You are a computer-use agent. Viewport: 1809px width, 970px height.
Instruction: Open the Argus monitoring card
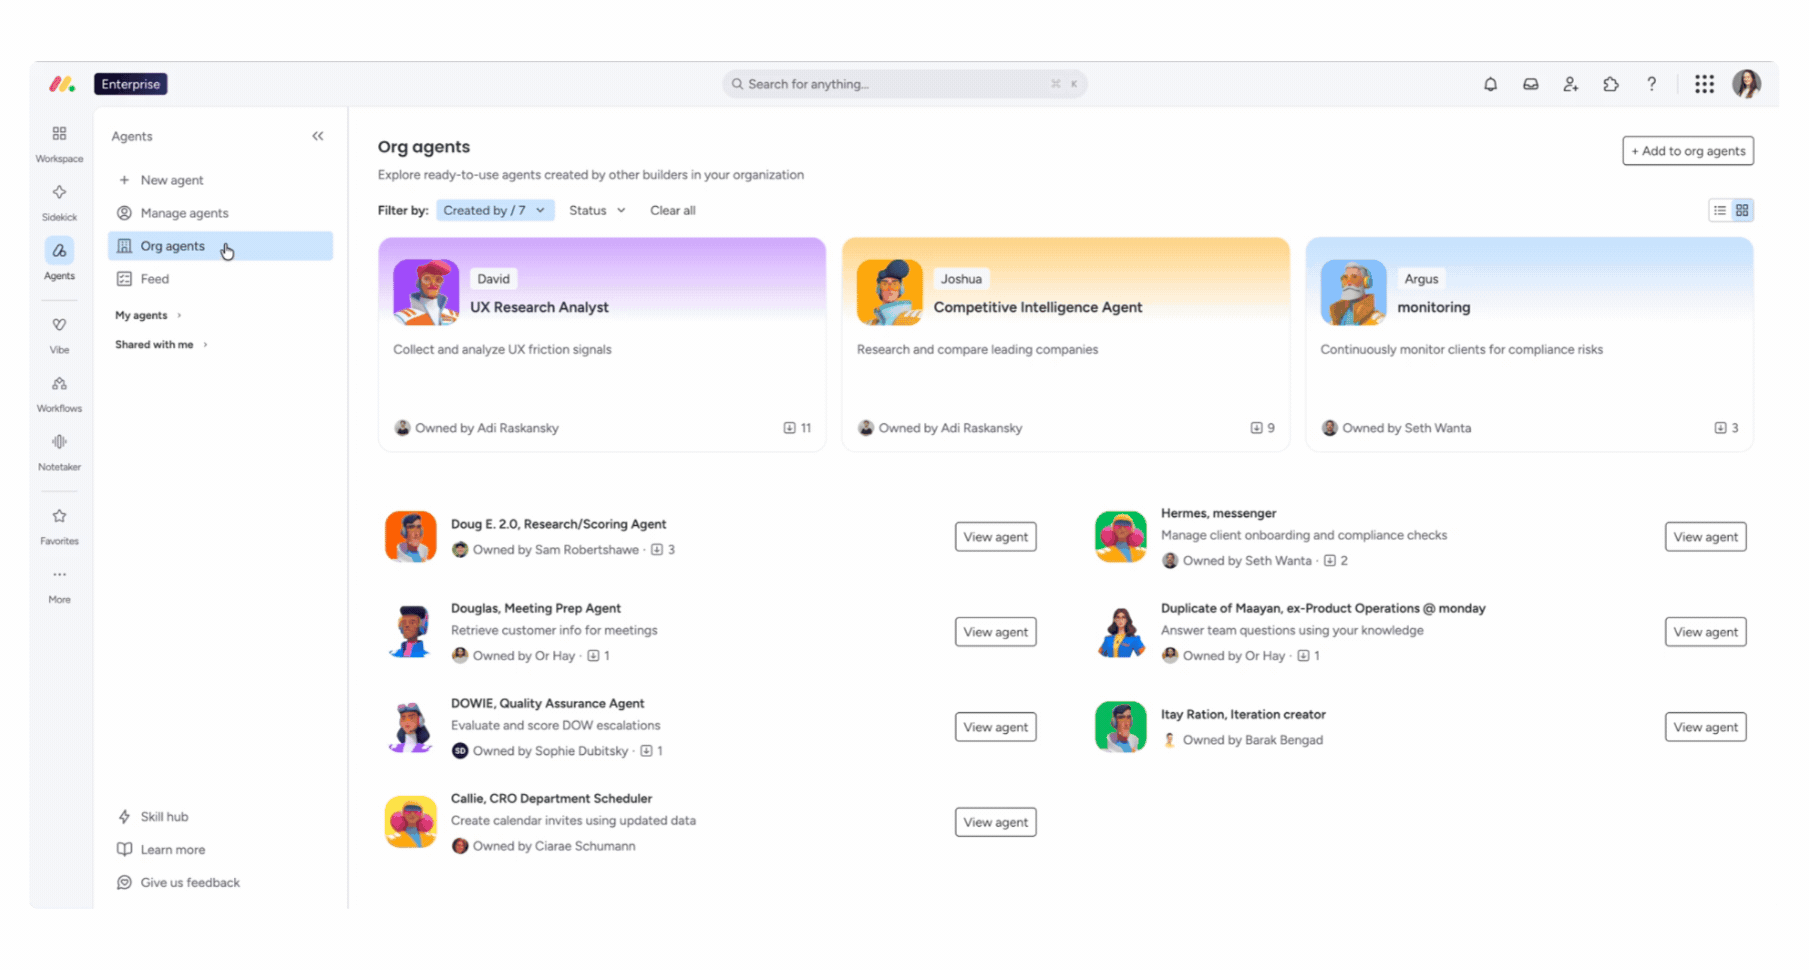click(1529, 344)
